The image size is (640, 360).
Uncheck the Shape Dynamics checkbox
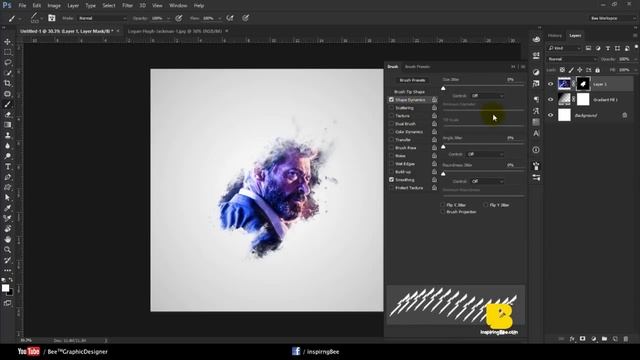(x=391, y=100)
